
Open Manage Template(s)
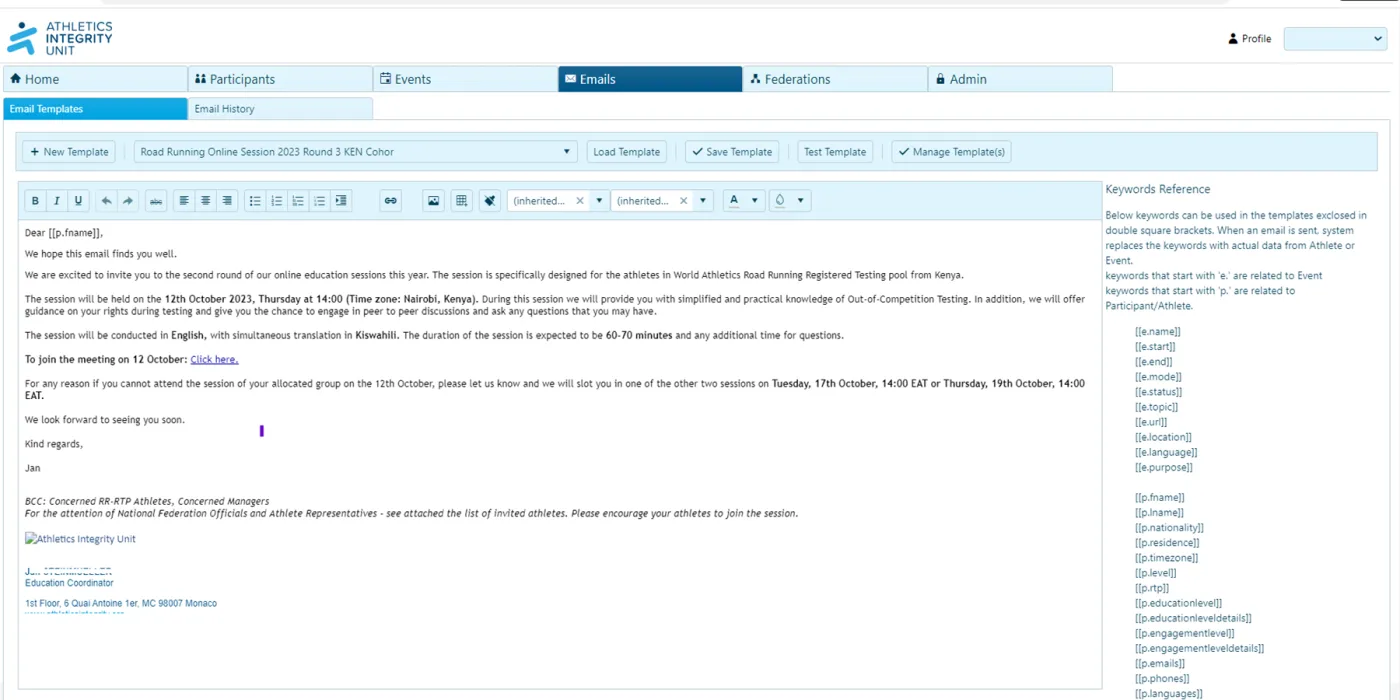click(951, 152)
